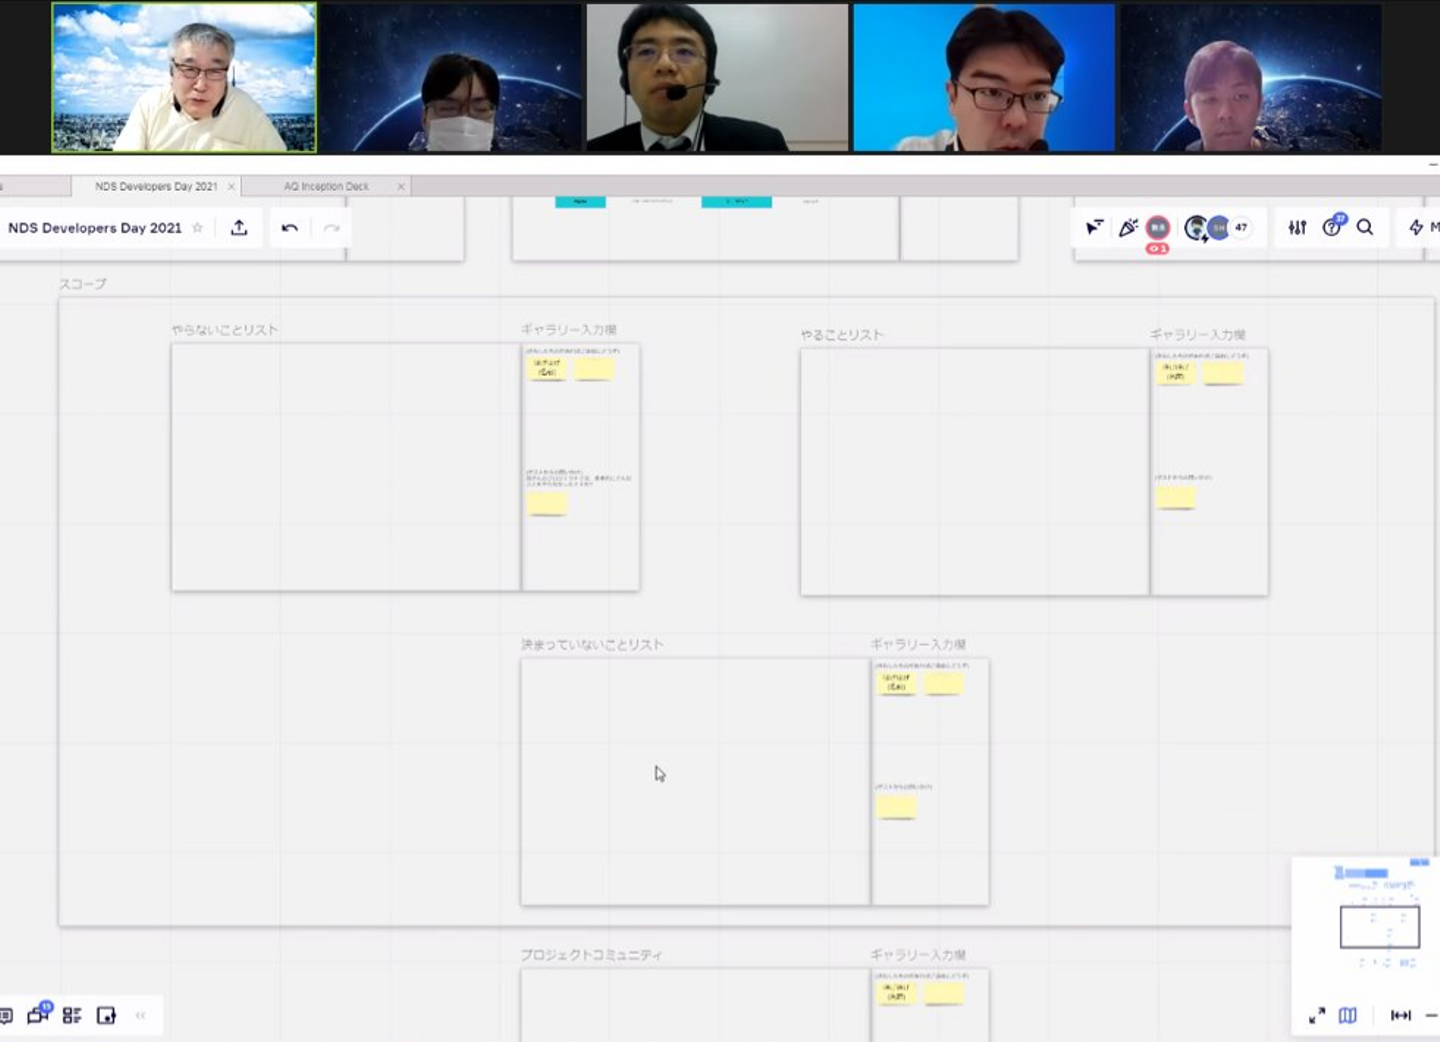Open the comments panel icon
The image size is (1440, 1042).
(x=5, y=1016)
